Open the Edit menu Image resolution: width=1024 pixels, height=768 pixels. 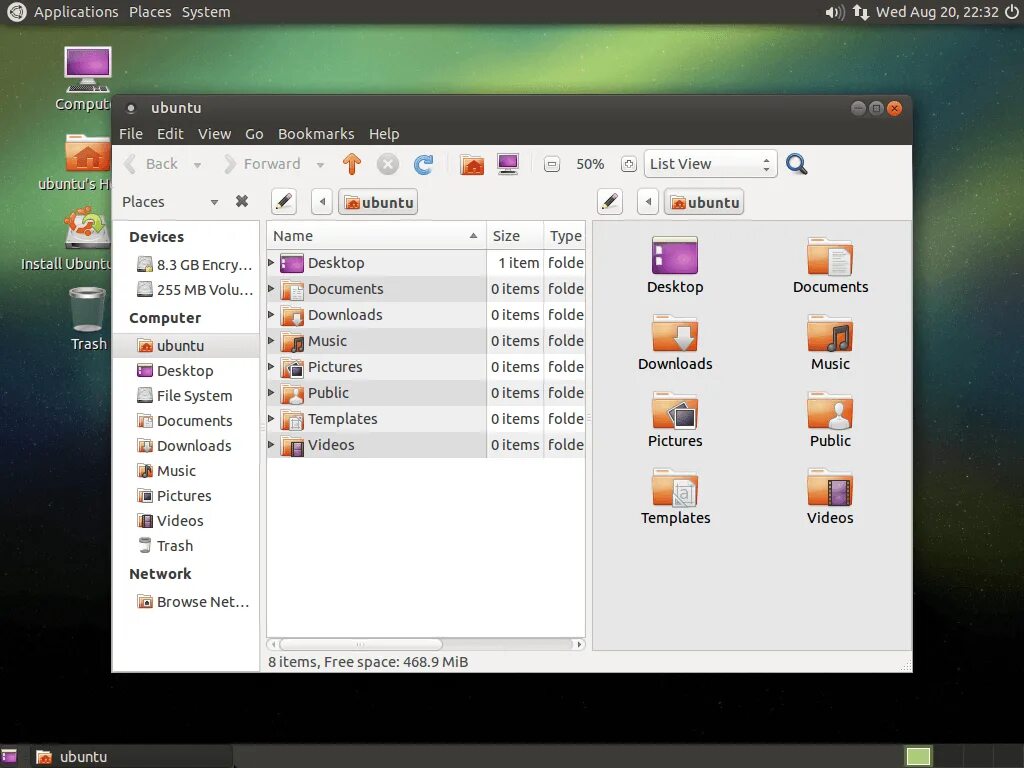(170, 134)
